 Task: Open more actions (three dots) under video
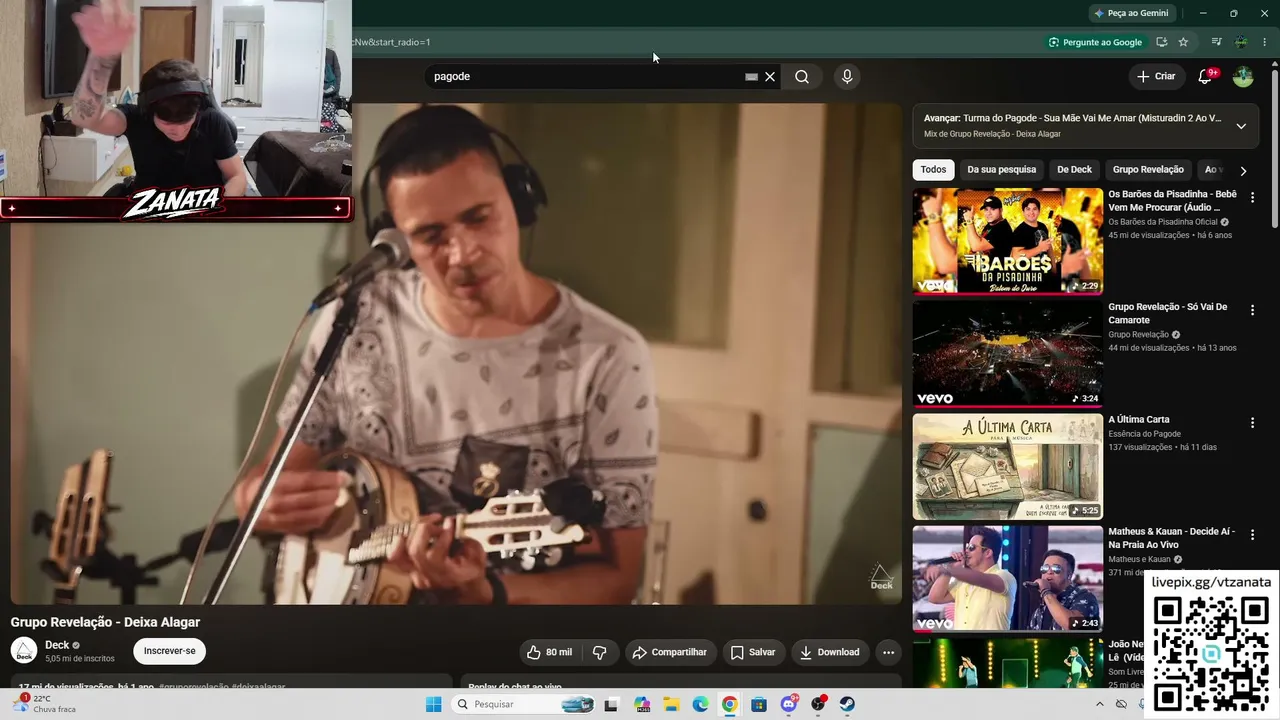click(x=888, y=652)
